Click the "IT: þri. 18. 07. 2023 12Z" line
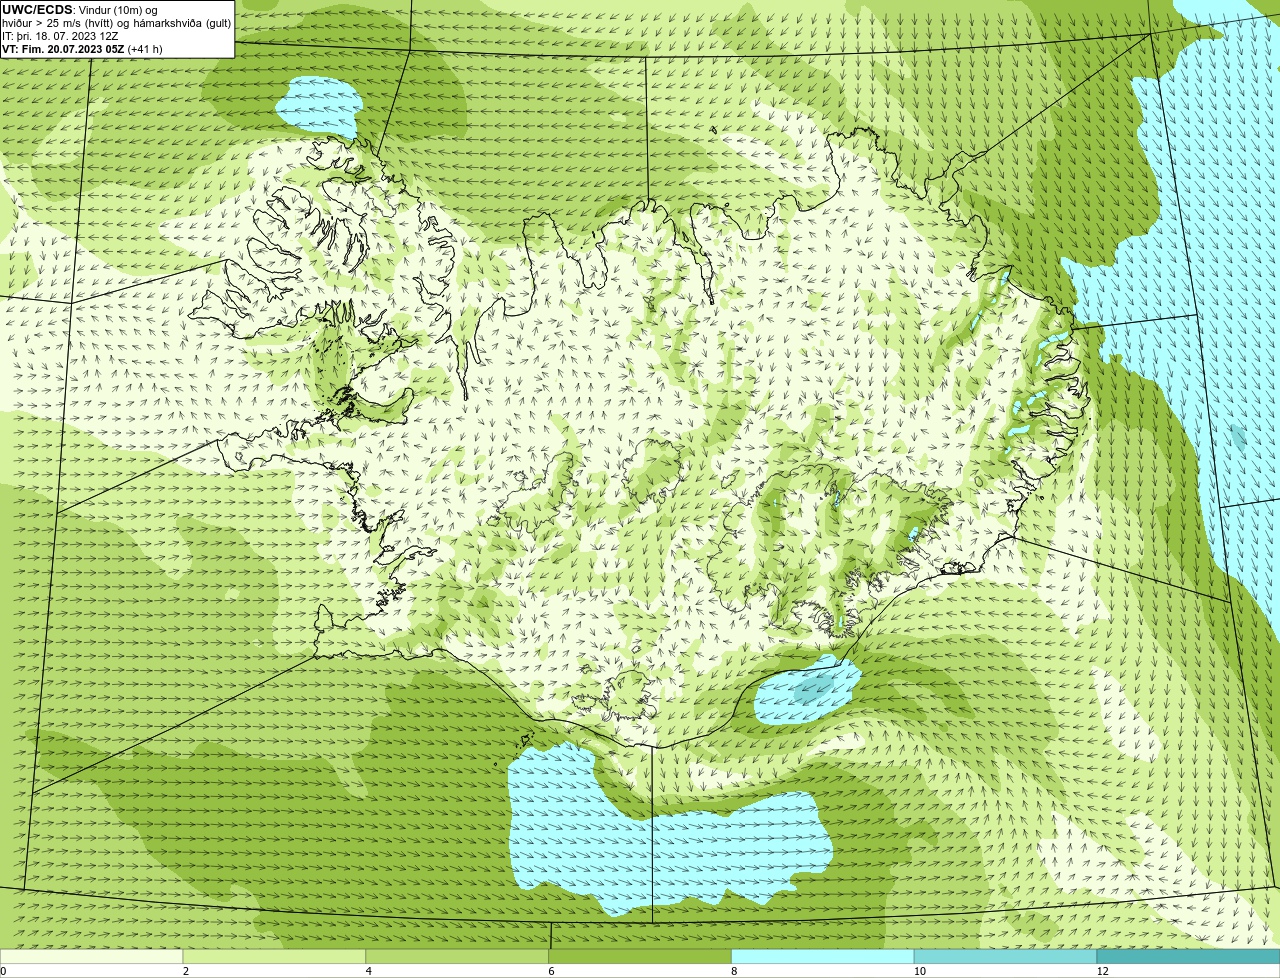This screenshot has width=1280, height=978. [59, 36]
